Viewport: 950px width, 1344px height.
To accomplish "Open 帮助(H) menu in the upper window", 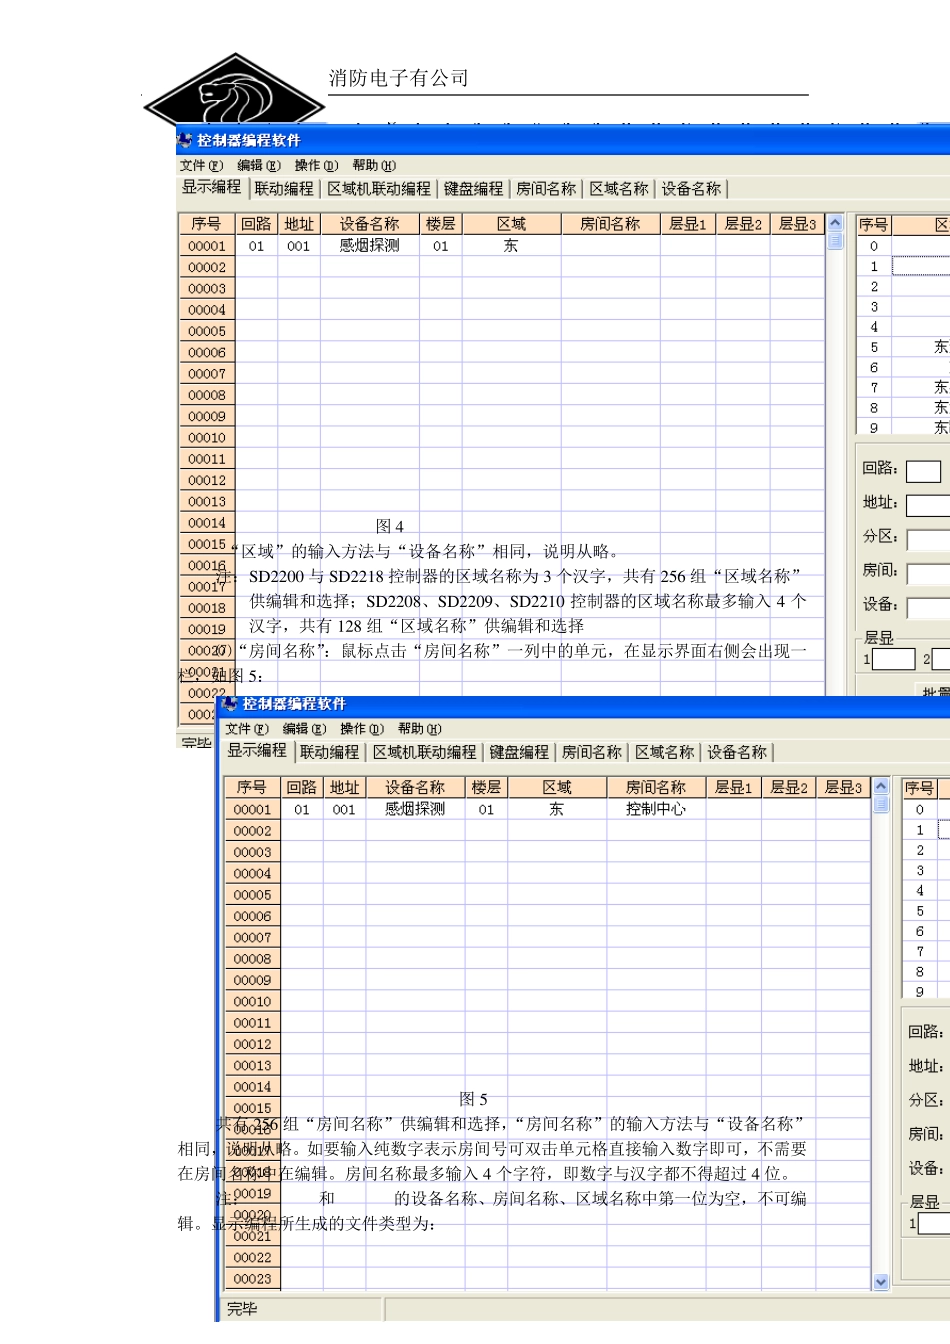I will pyautogui.click(x=374, y=165).
